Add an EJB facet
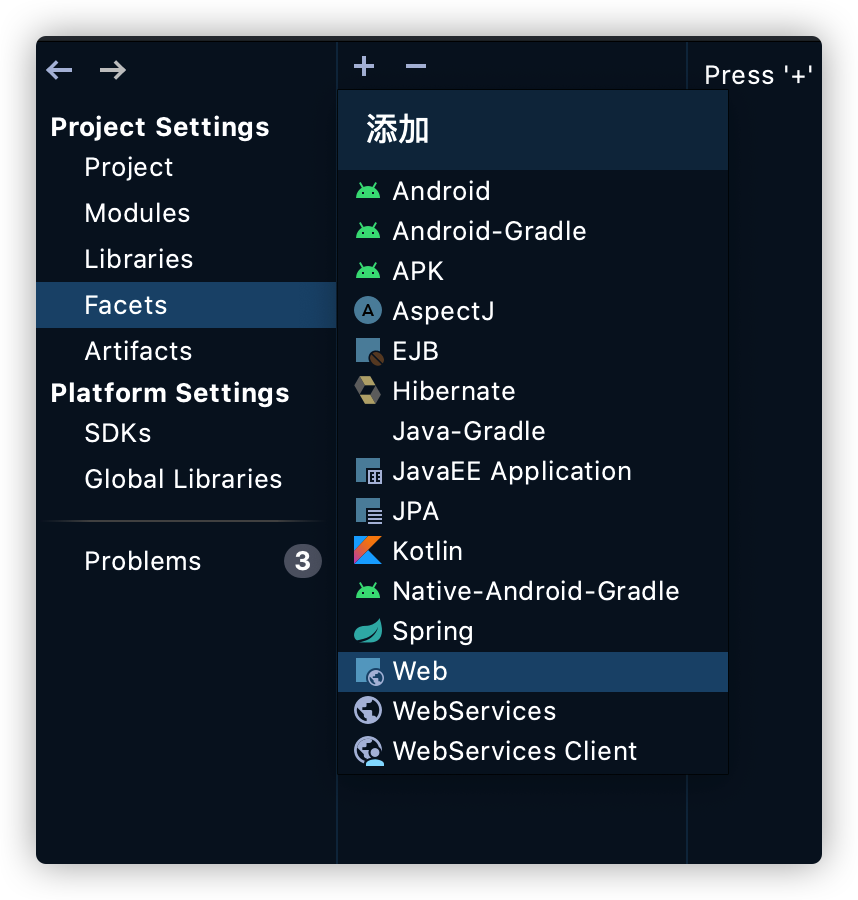Image resolution: width=858 pixels, height=900 pixels. coord(415,351)
